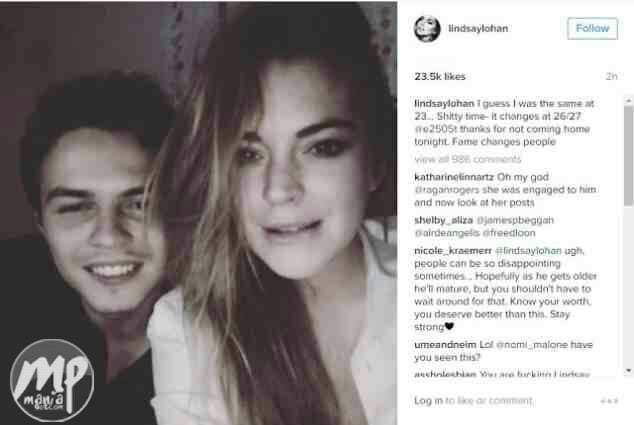
Task: Click the black heart emoji in comment
Action: 449,326
